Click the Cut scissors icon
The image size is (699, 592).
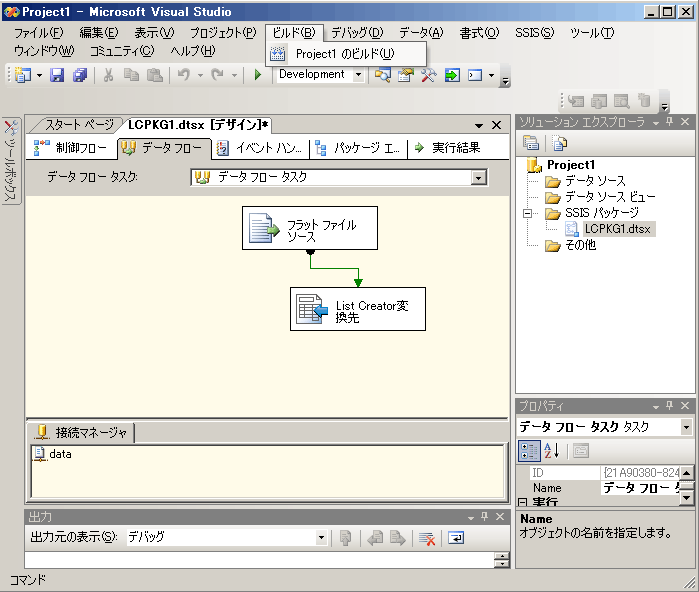coord(108,75)
